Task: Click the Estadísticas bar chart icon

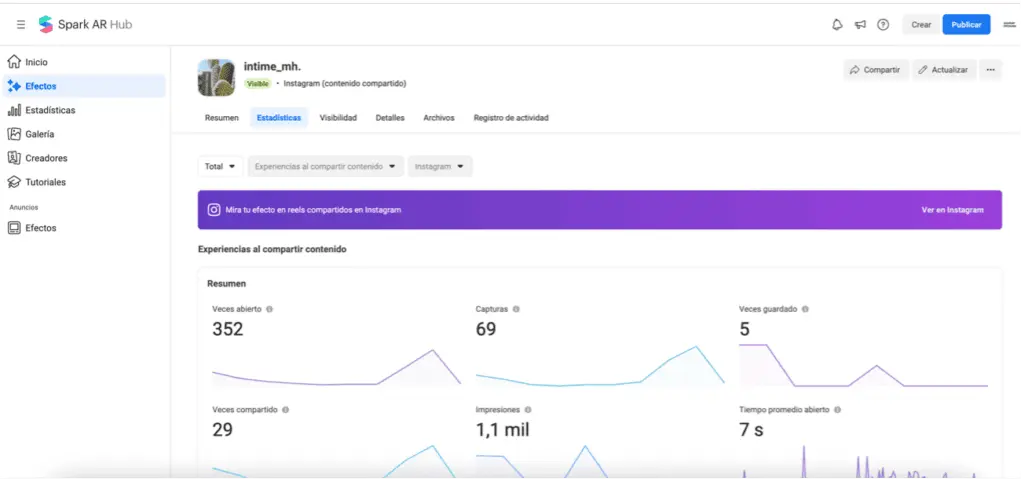Action: [14, 110]
